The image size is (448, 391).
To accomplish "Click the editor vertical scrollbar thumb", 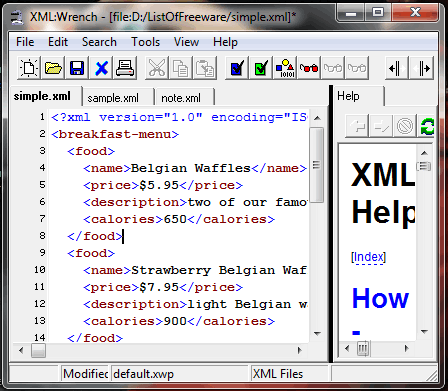I will click(x=317, y=165).
